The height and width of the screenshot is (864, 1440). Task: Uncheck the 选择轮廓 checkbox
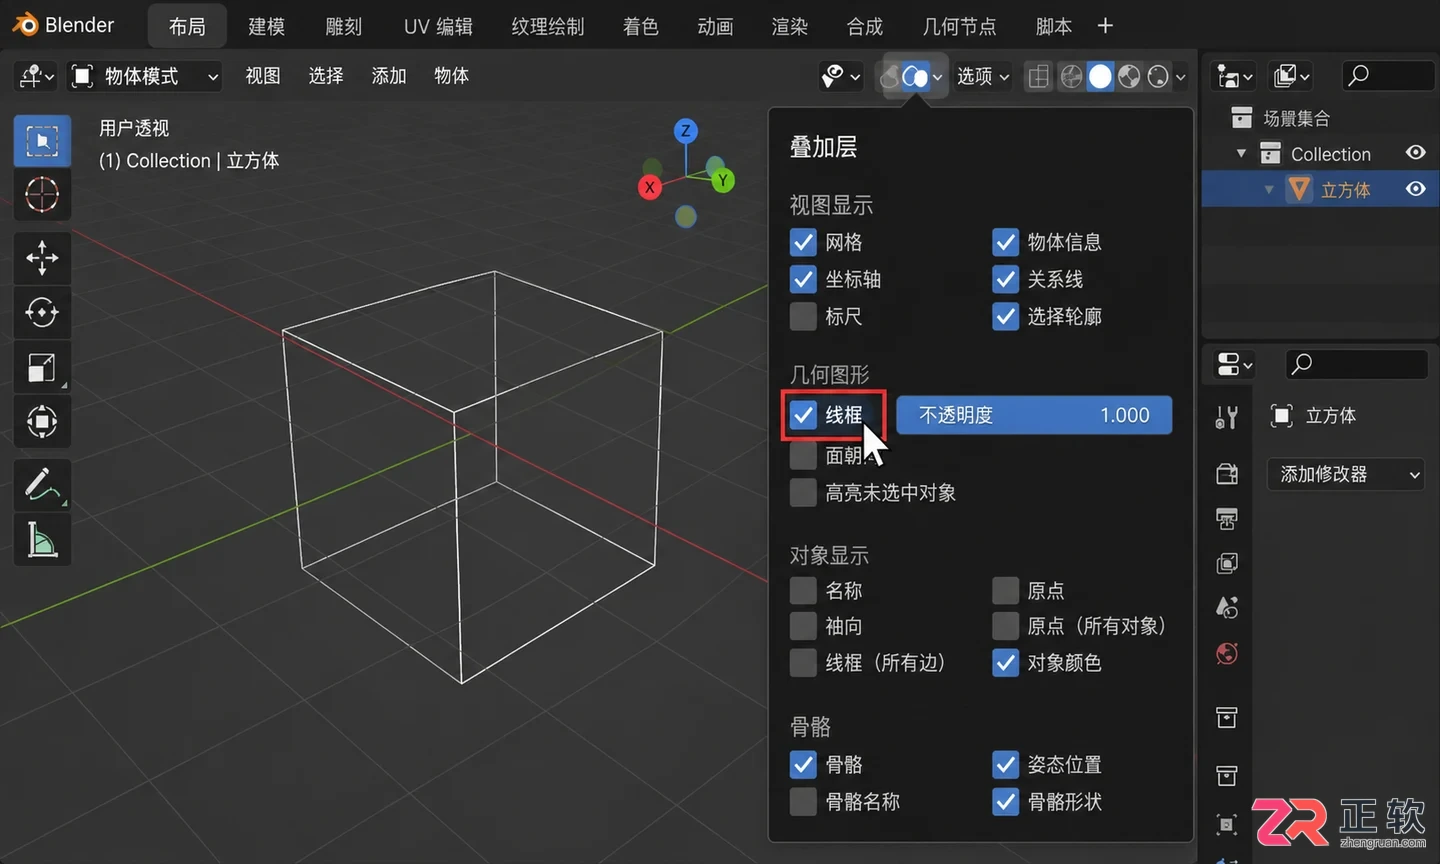tap(1005, 316)
